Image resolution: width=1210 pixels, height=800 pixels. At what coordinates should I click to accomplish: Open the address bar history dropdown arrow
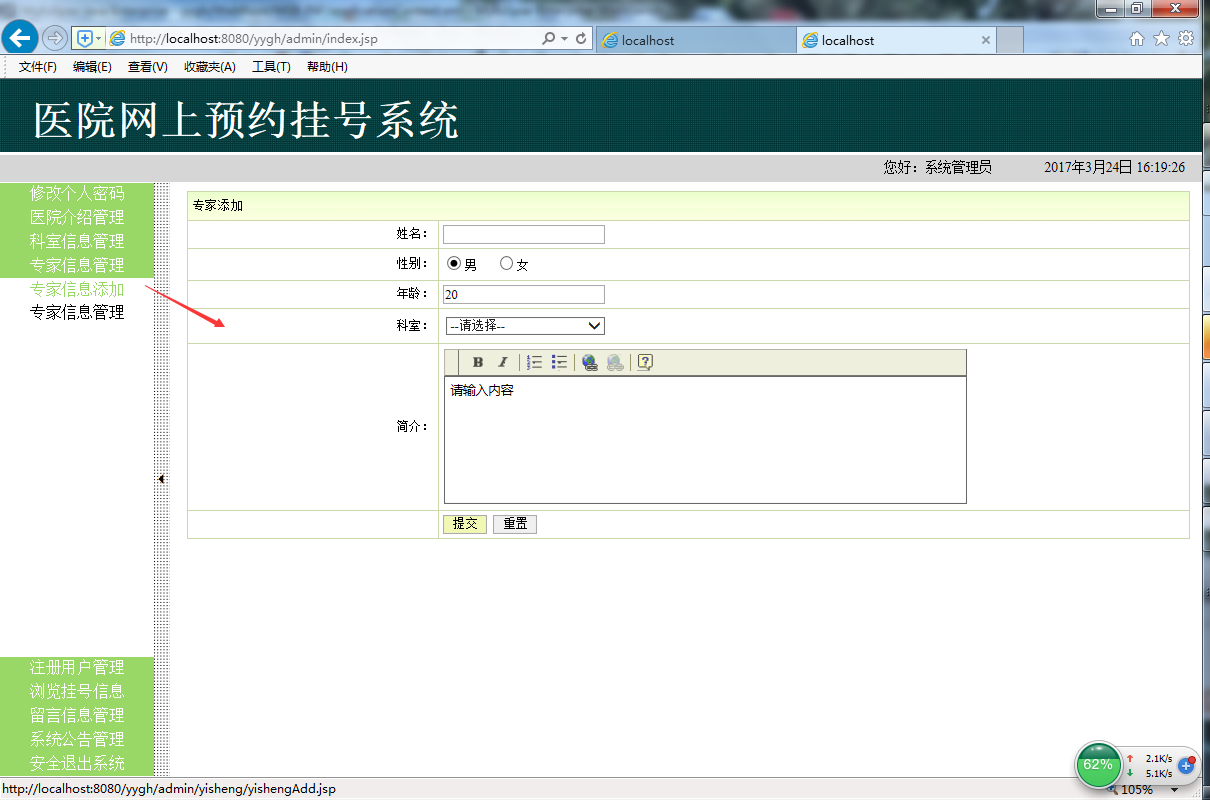(564, 39)
